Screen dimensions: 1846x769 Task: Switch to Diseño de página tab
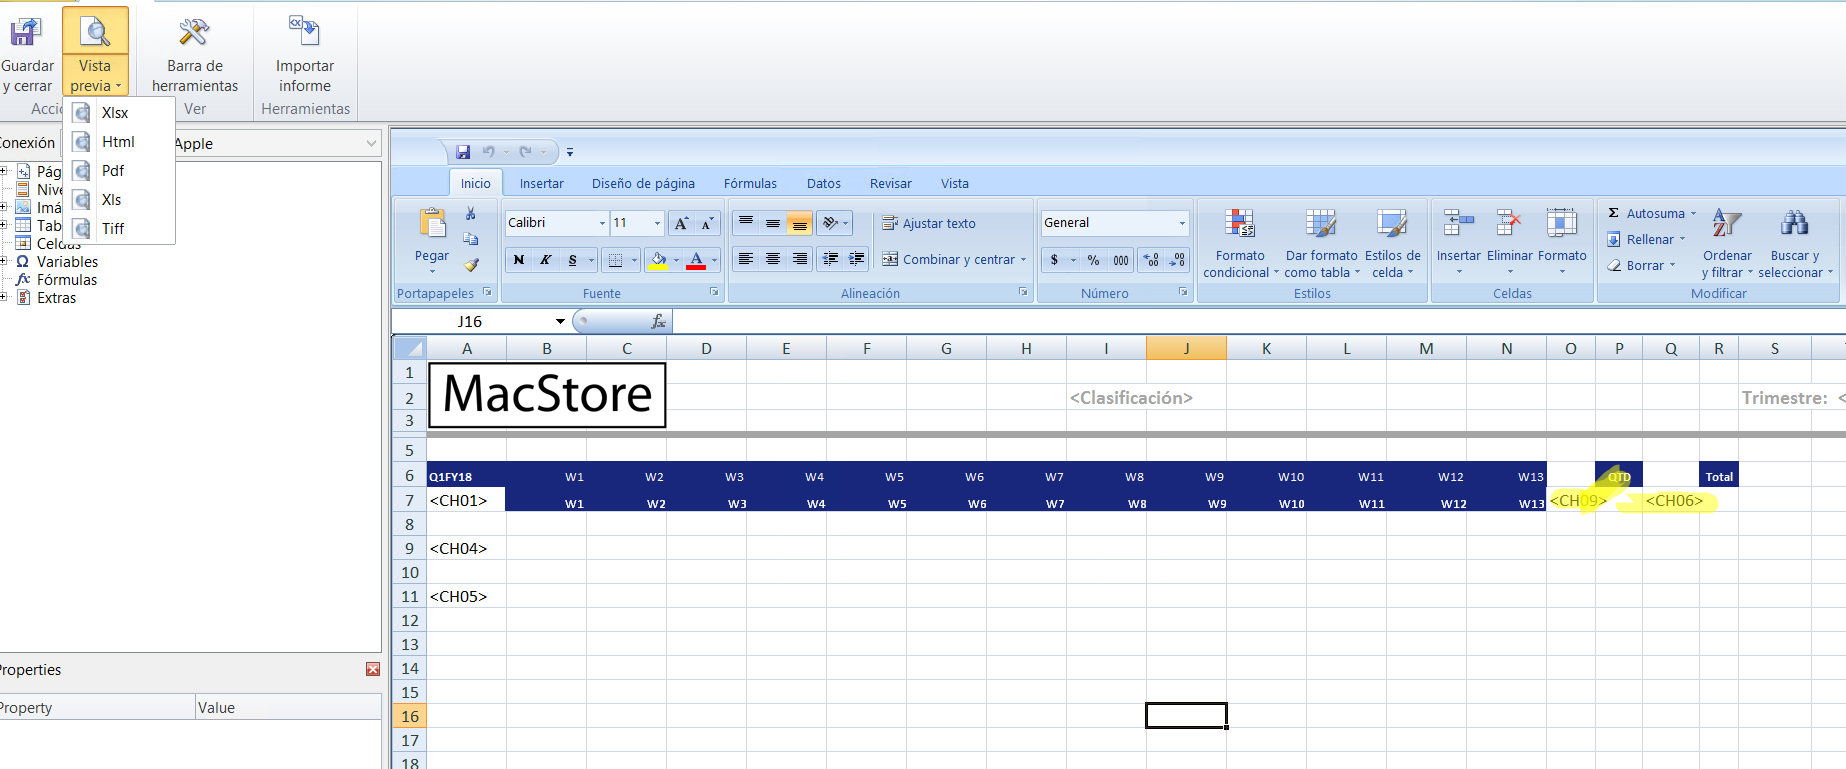pos(643,183)
